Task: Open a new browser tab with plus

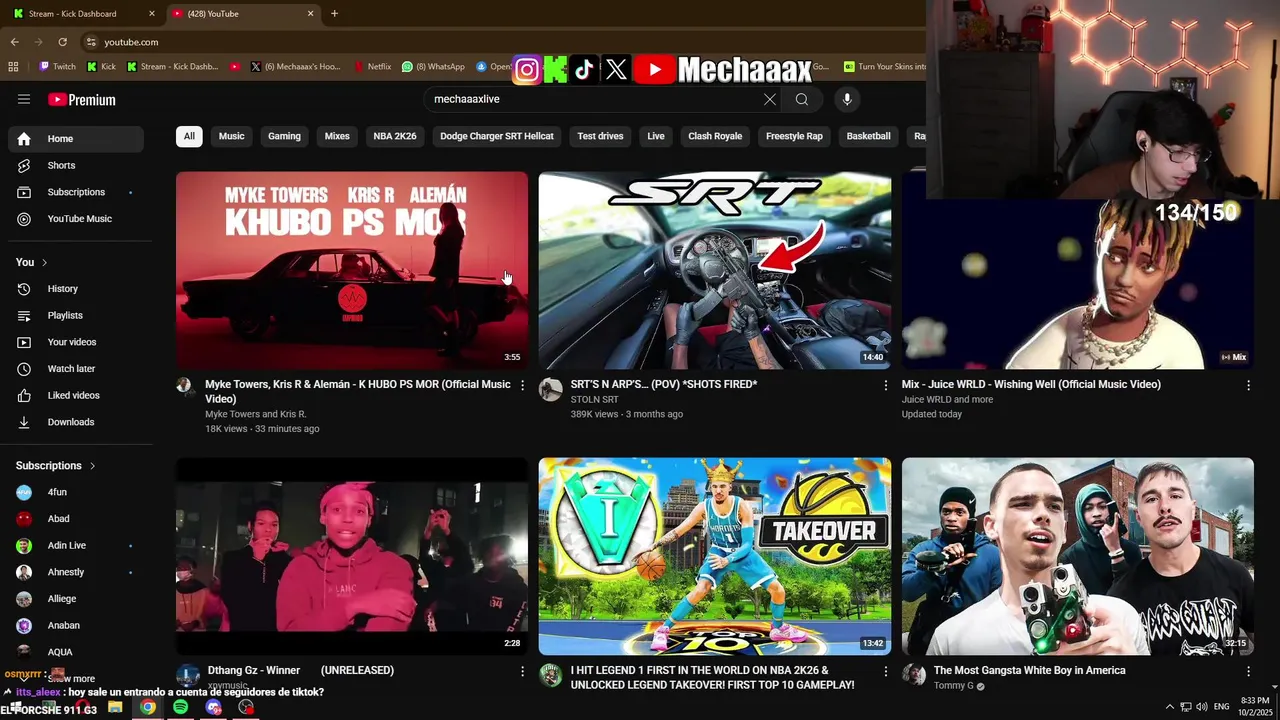Action: point(334,14)
